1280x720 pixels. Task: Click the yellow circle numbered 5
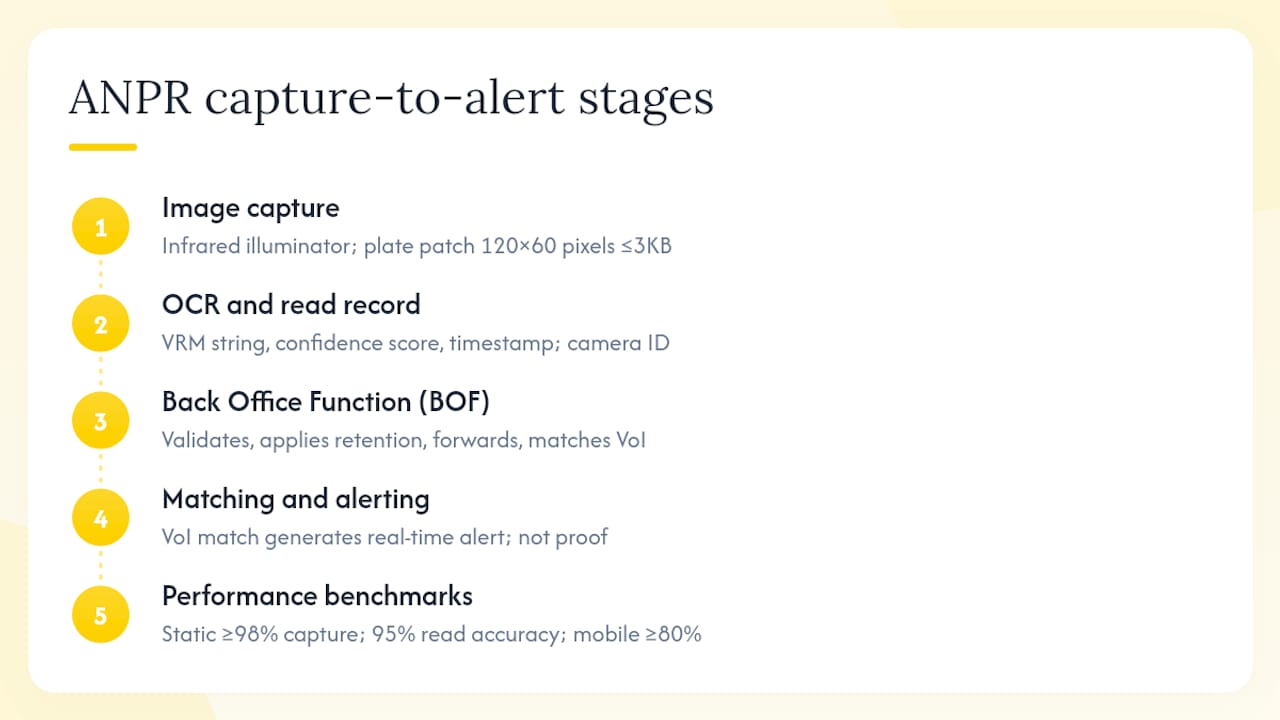tap(100, 615)
